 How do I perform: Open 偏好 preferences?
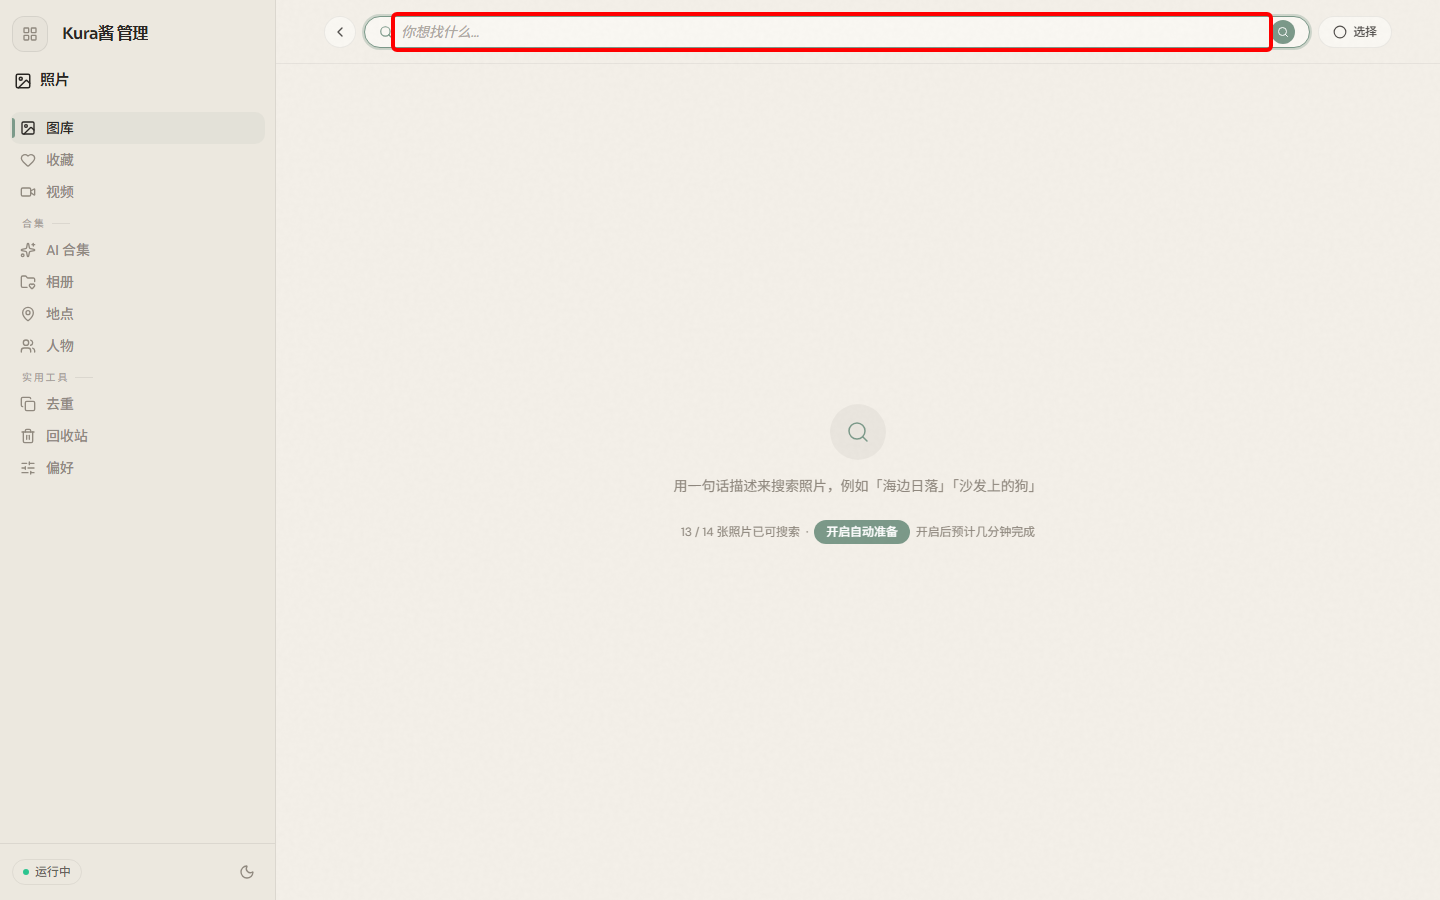pyautogui.click(x=138, y=468)
